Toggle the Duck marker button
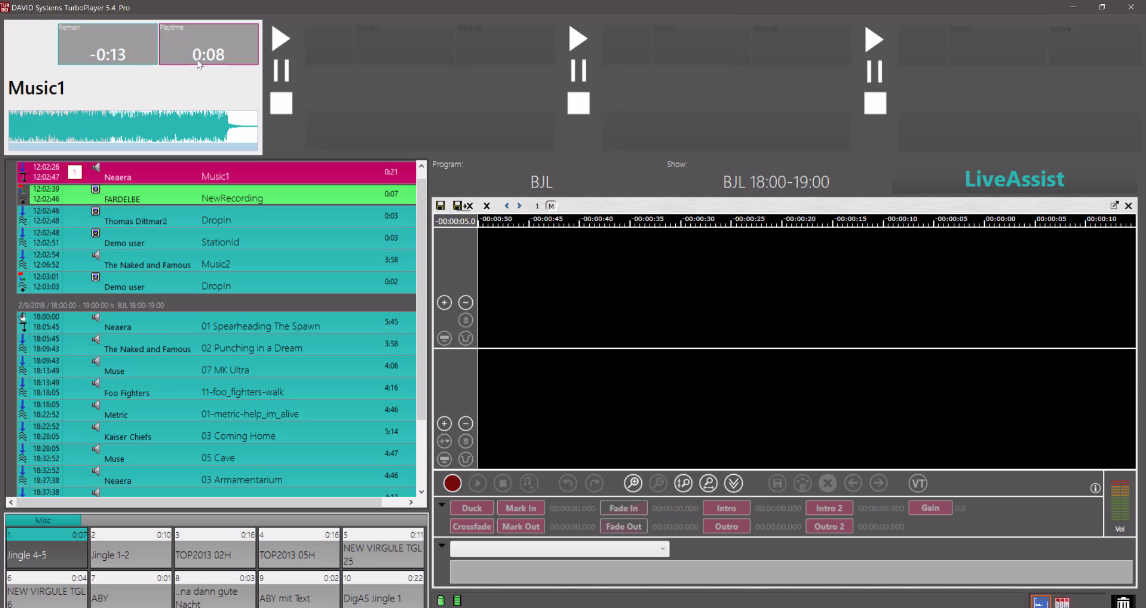This screenshot has width=1146, height=608. 471,509
